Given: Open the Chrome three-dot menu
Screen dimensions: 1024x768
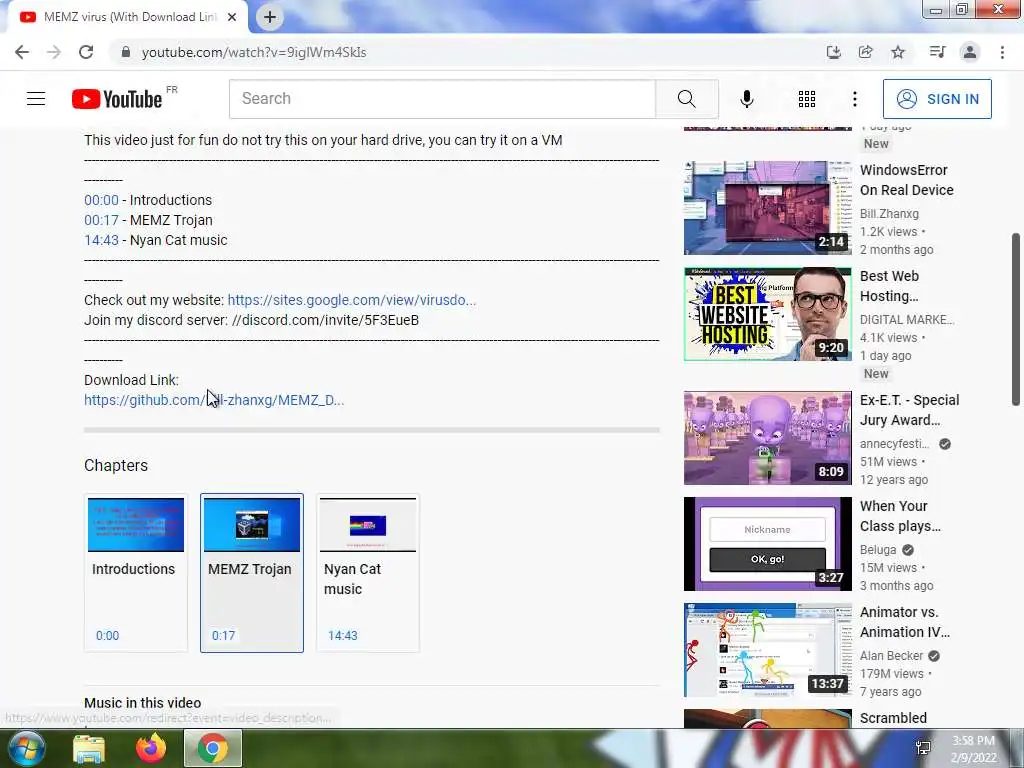Looking at the screenshot, I should 1002,52.
